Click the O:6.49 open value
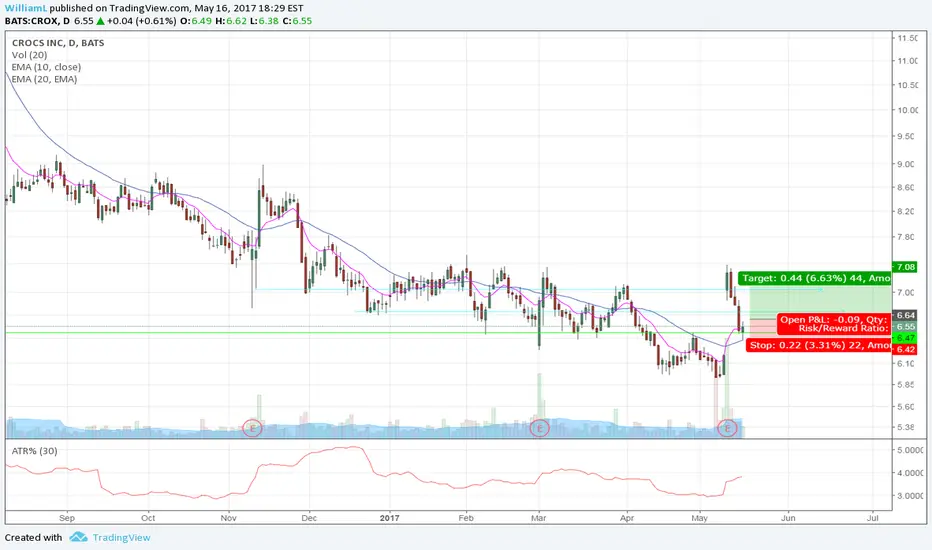 [196, 21]
